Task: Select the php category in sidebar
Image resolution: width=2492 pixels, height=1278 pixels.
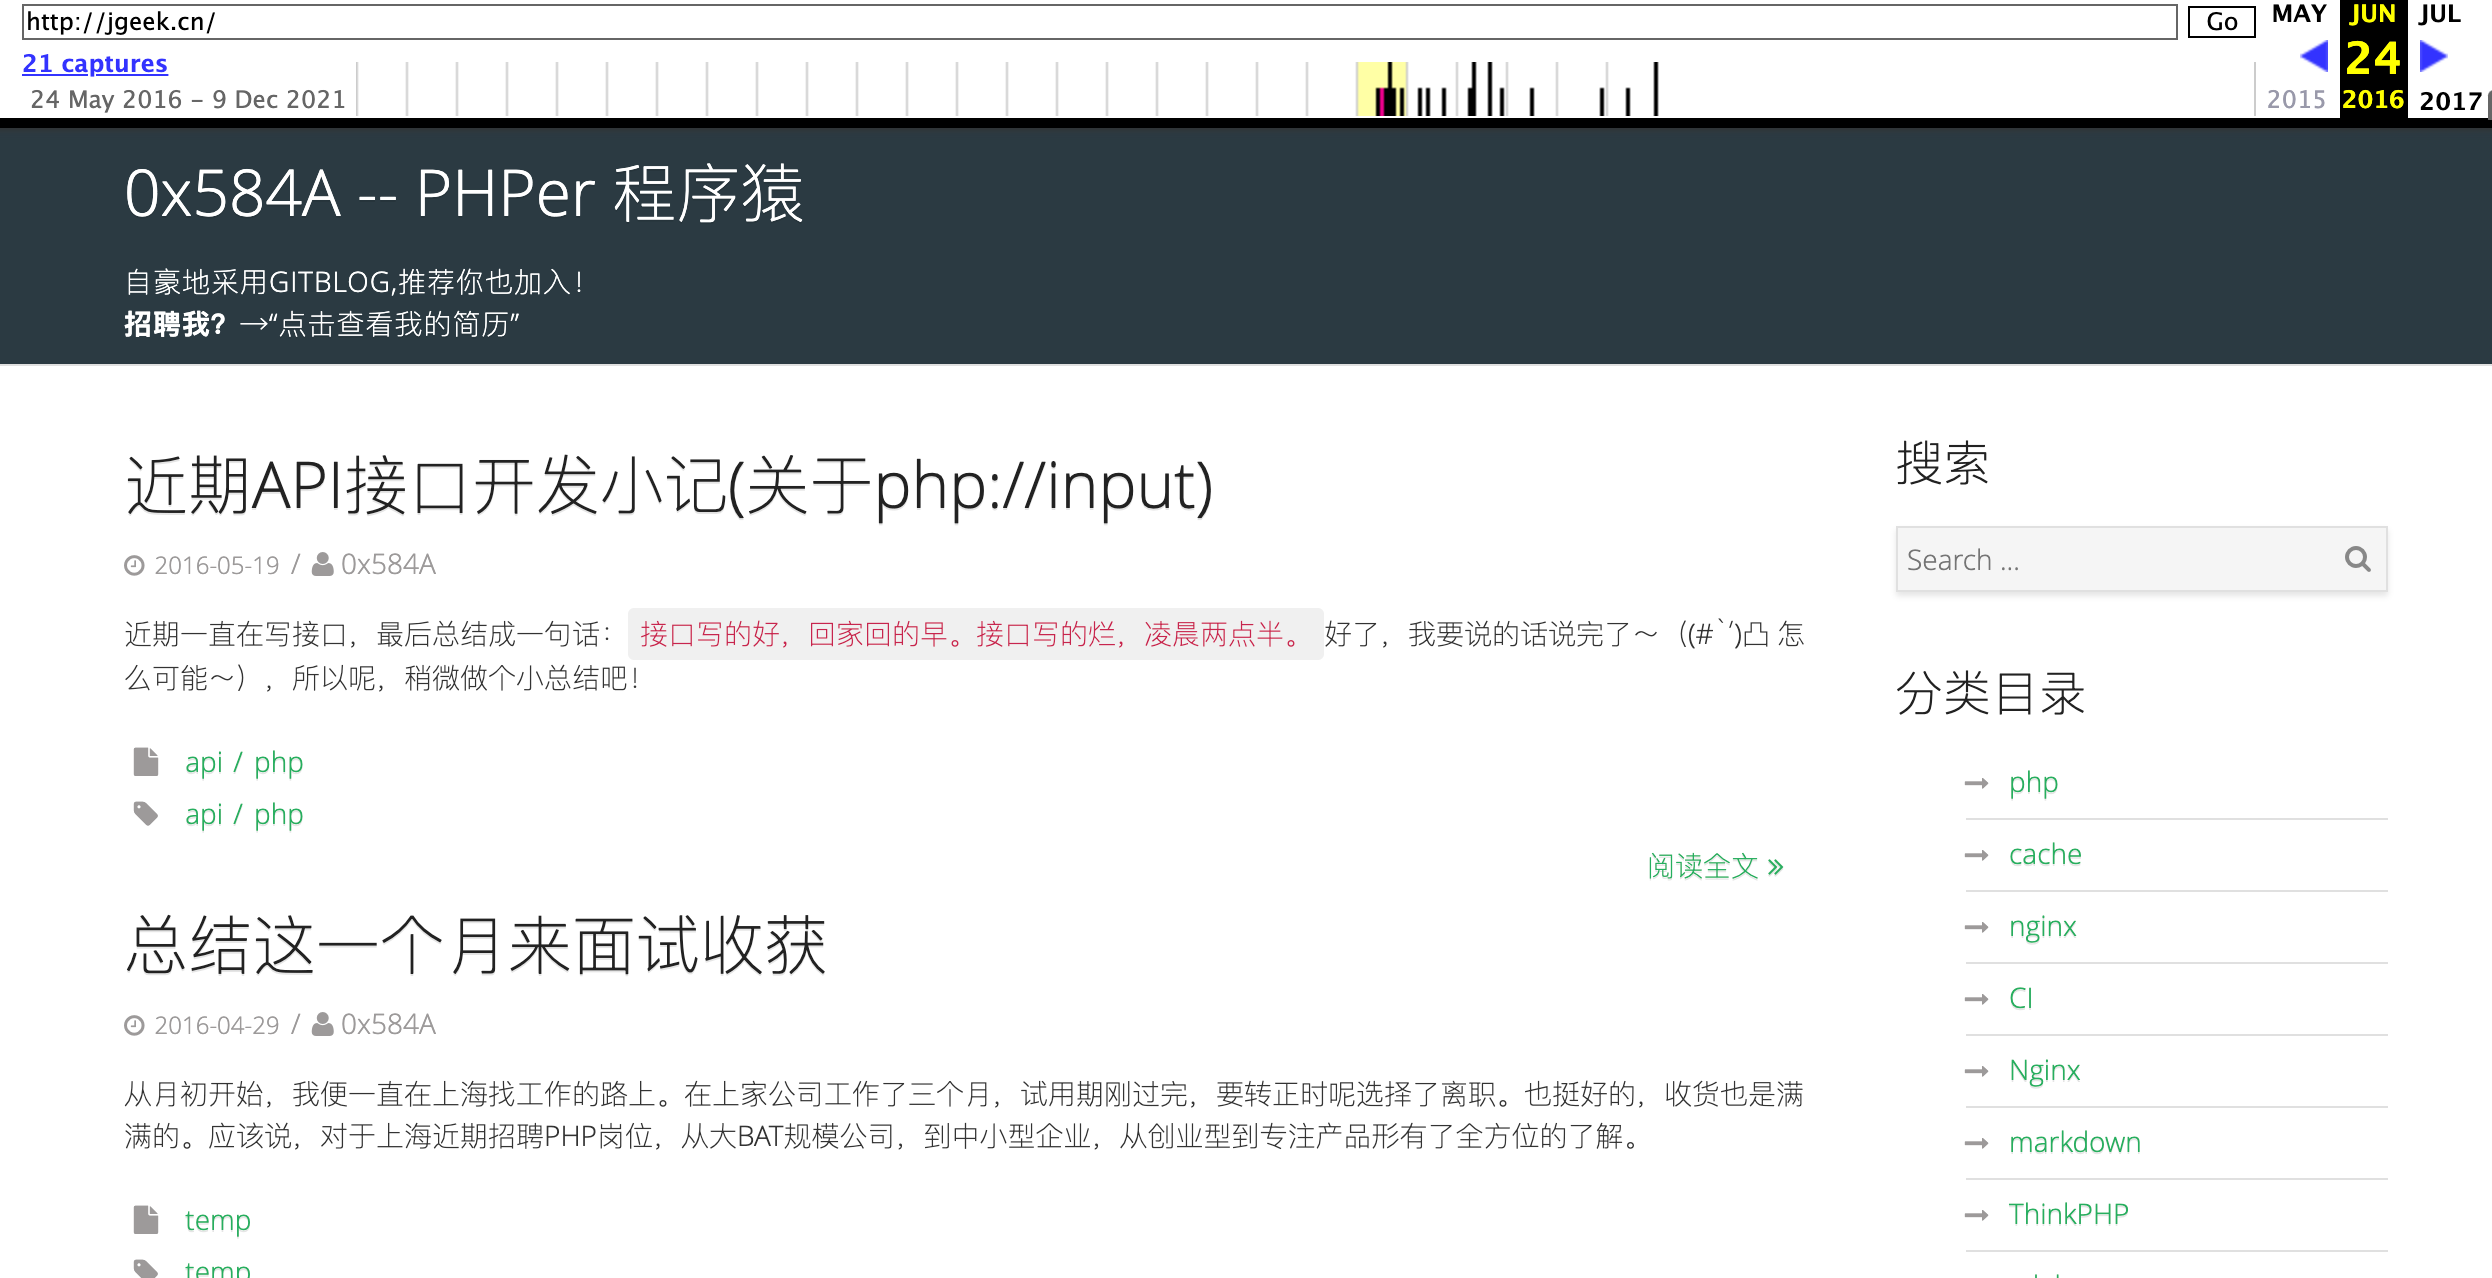Action: coord(2033,783)
